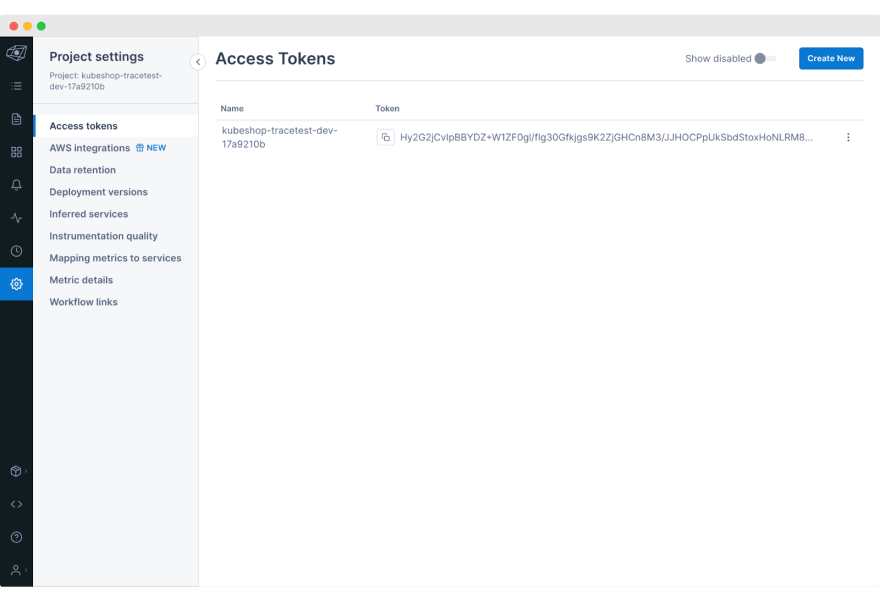Click the red close window button
Viewport: 880px width, 601px height.
pos(13,26)
